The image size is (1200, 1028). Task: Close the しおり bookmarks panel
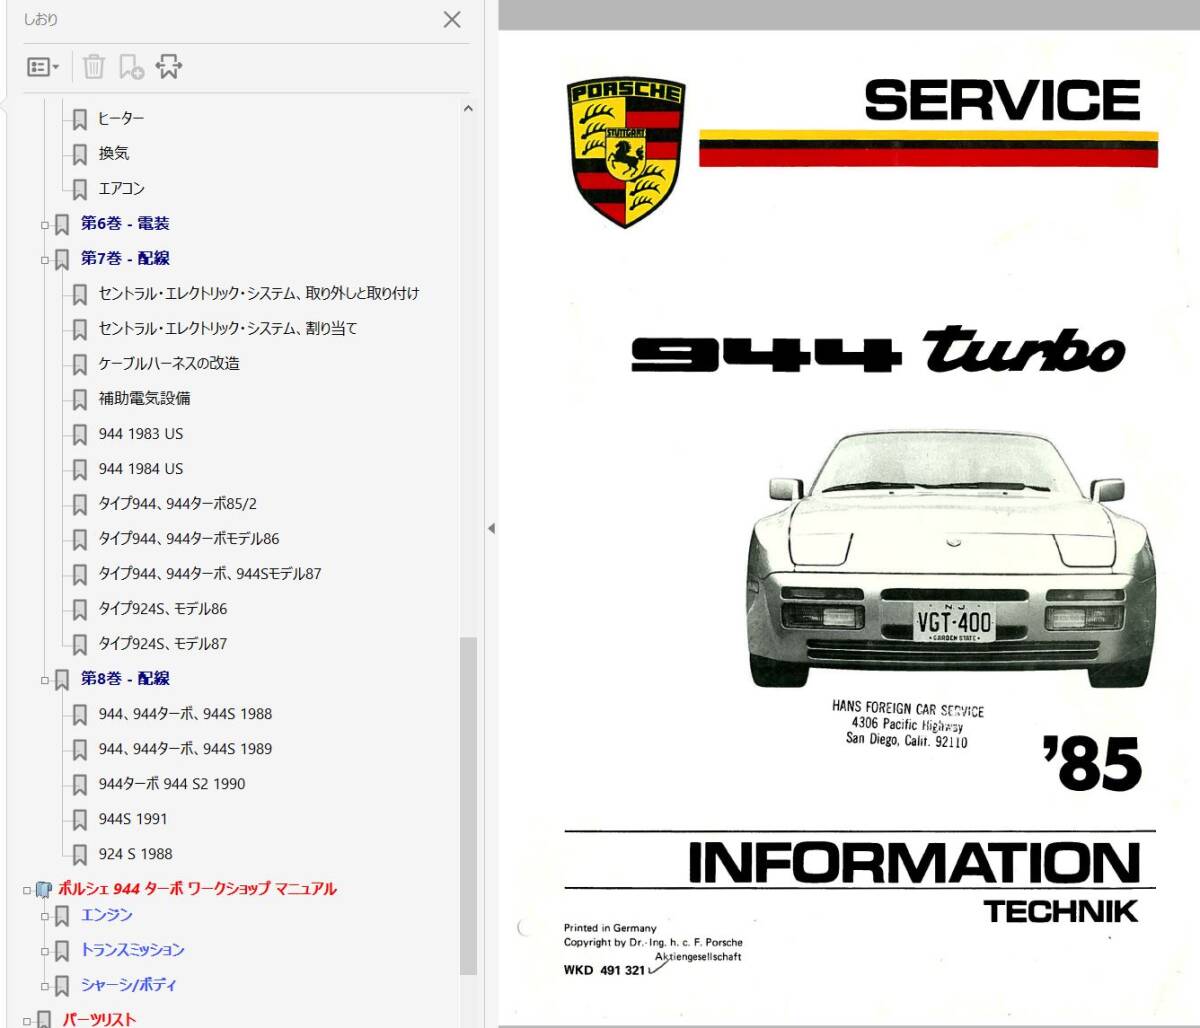pos(452,19)
